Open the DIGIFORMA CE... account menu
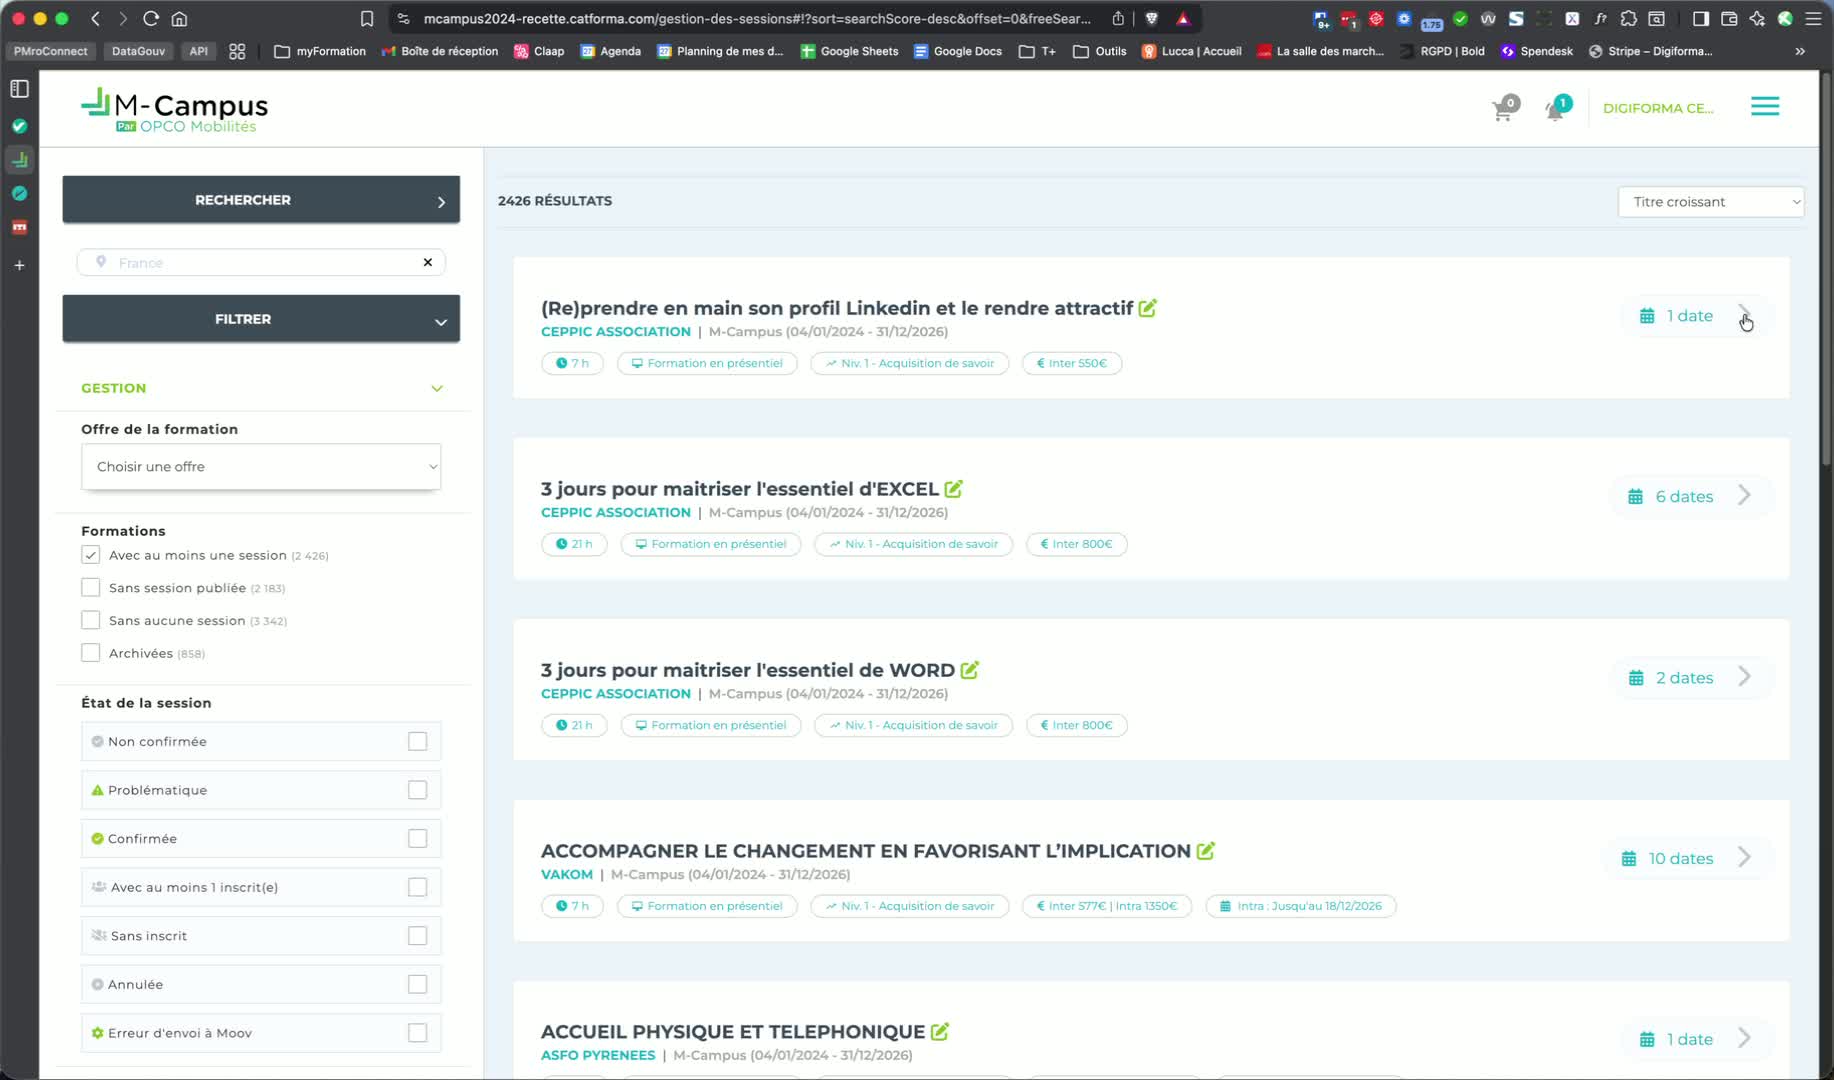Image resolution: width=1834 pixels, height=1080 pixels. (x=1658, y=108)
